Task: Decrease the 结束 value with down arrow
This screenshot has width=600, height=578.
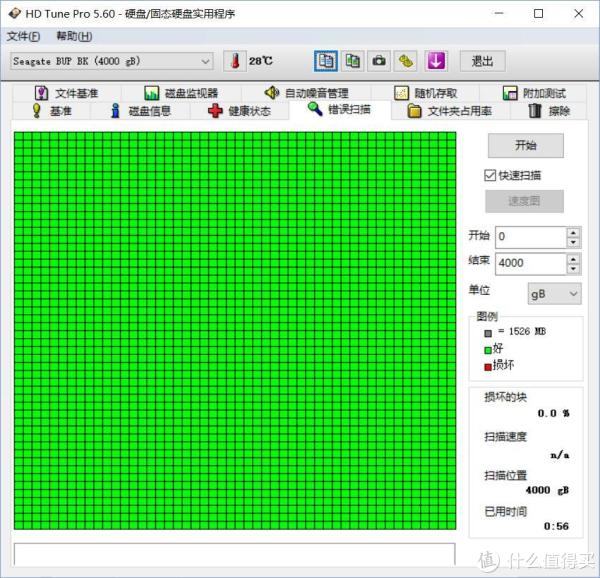Action: pyautogui.click(x=573, y=269)
